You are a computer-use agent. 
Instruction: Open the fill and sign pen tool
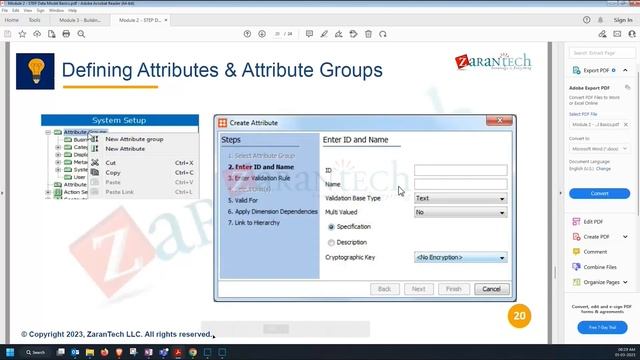point(339,34)
